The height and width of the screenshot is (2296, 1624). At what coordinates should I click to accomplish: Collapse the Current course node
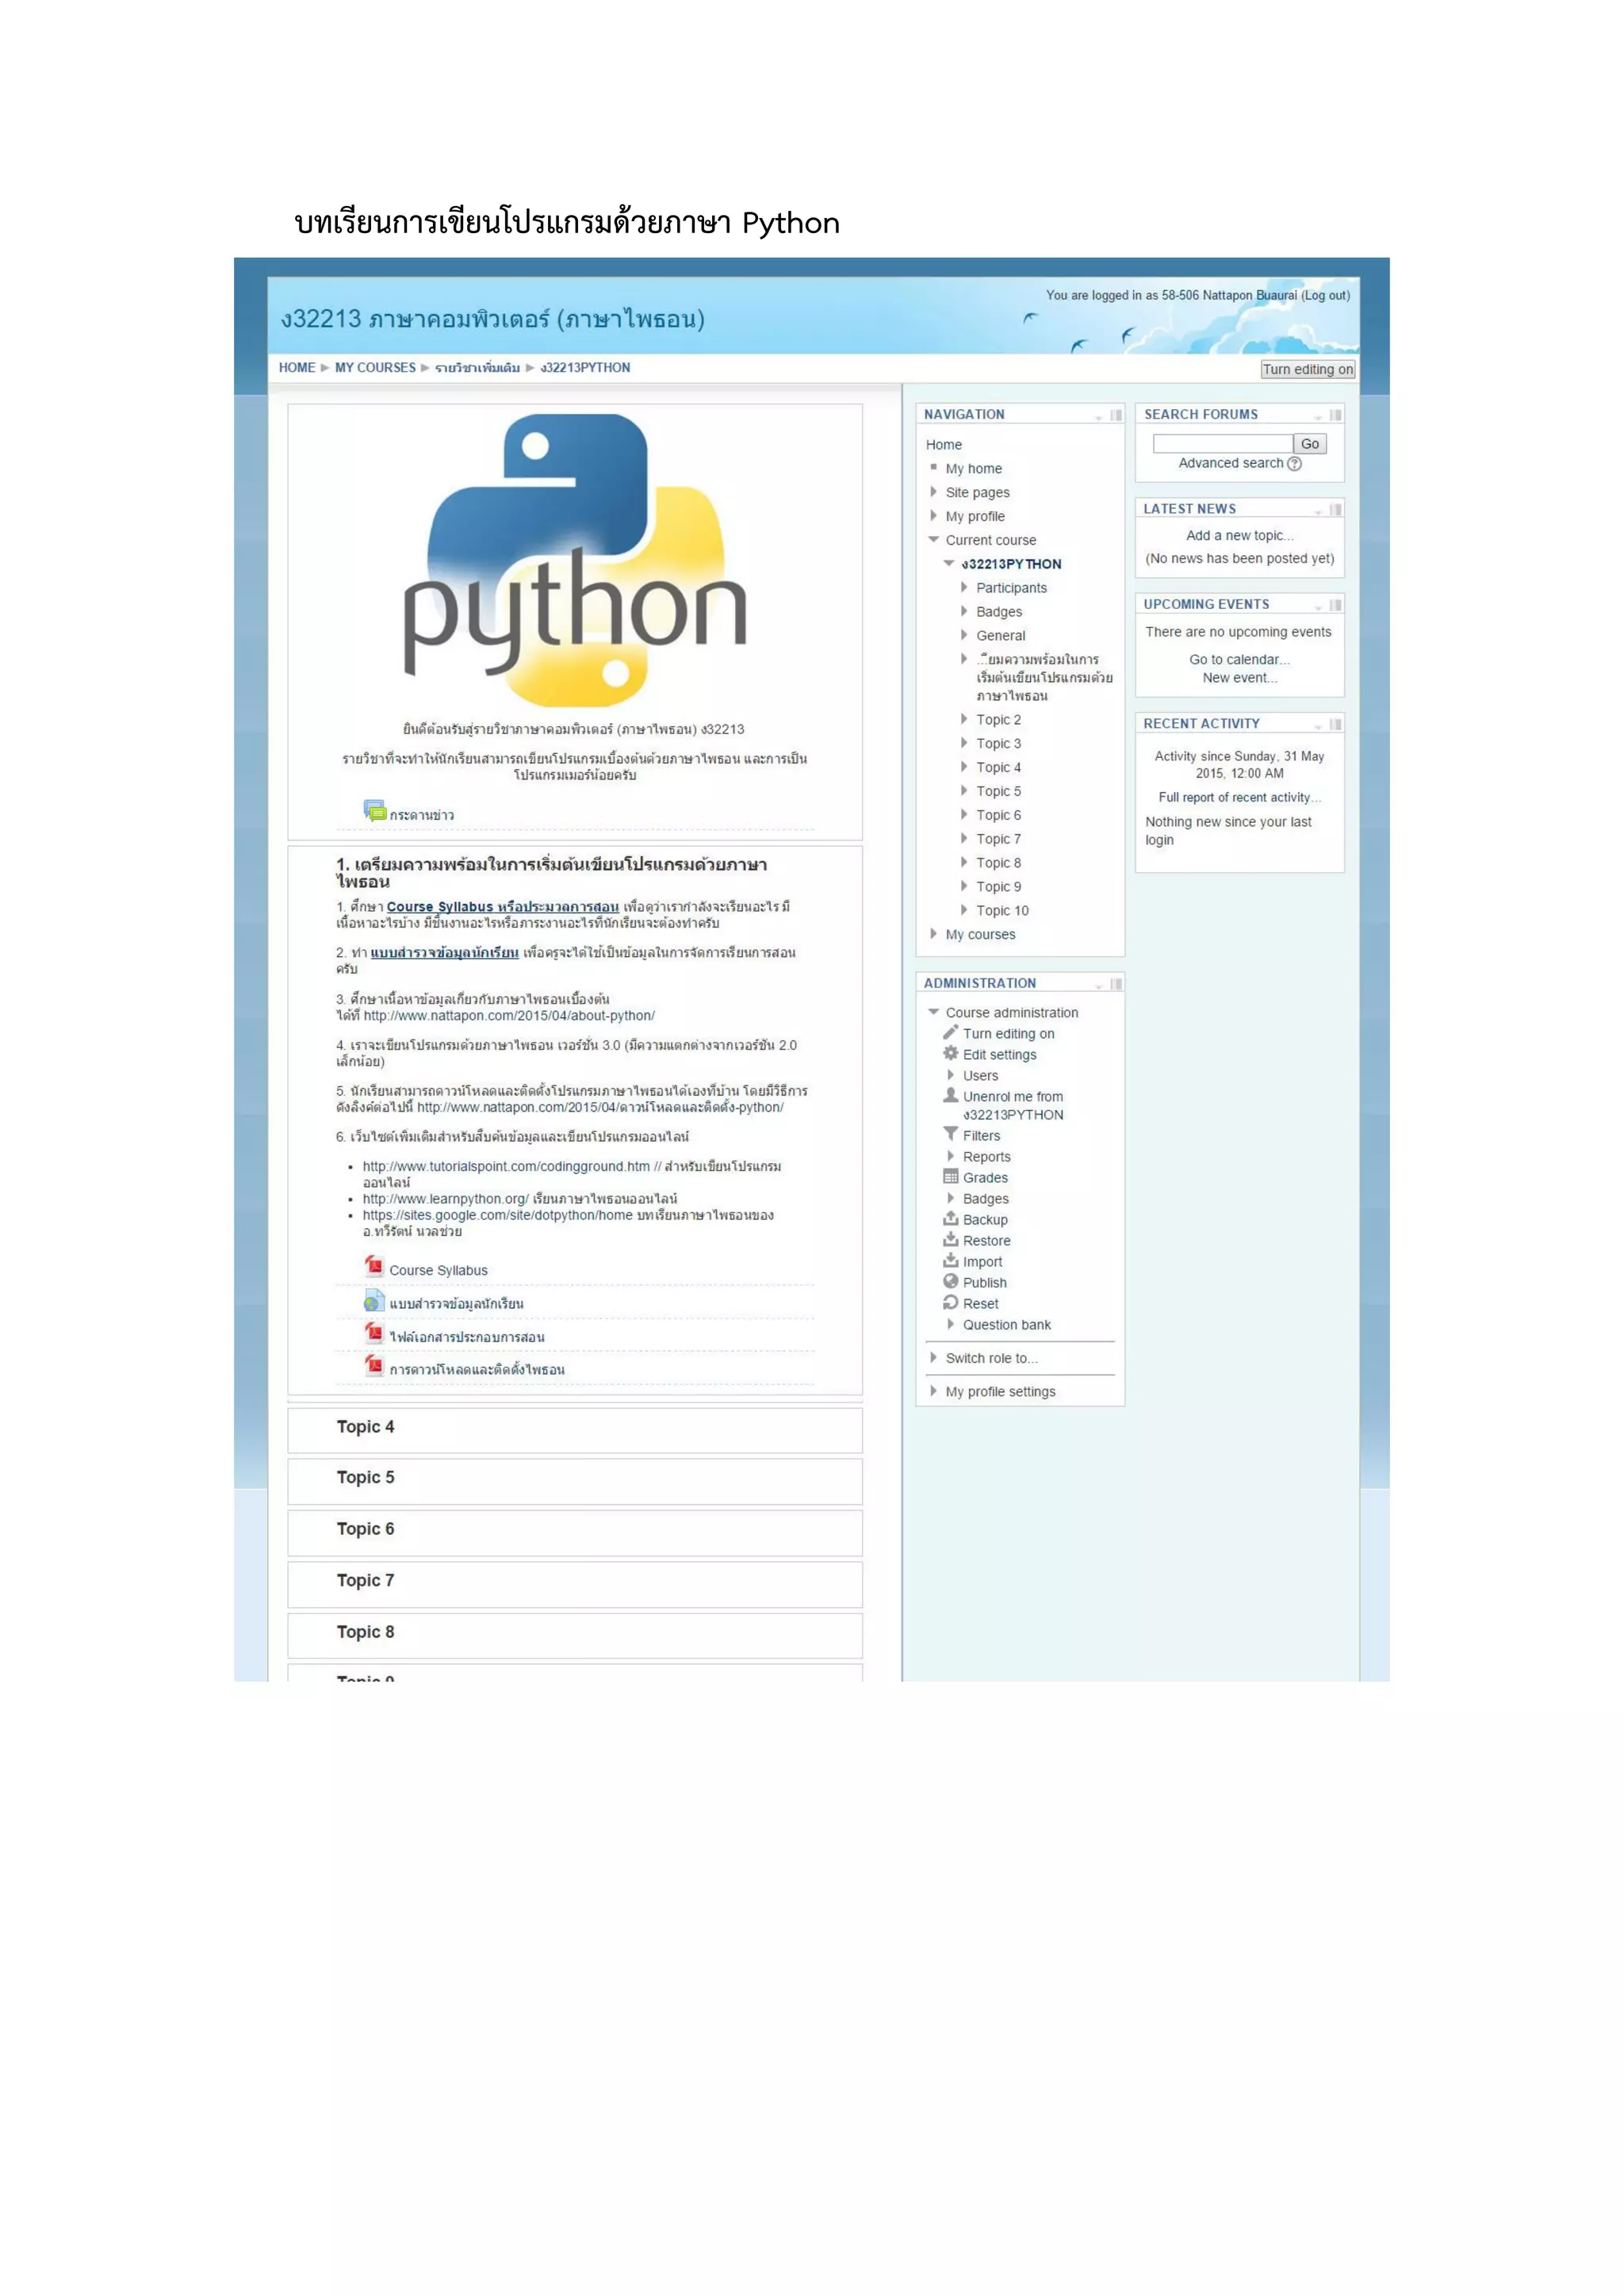pyautogui.click(x=933, y=540)
